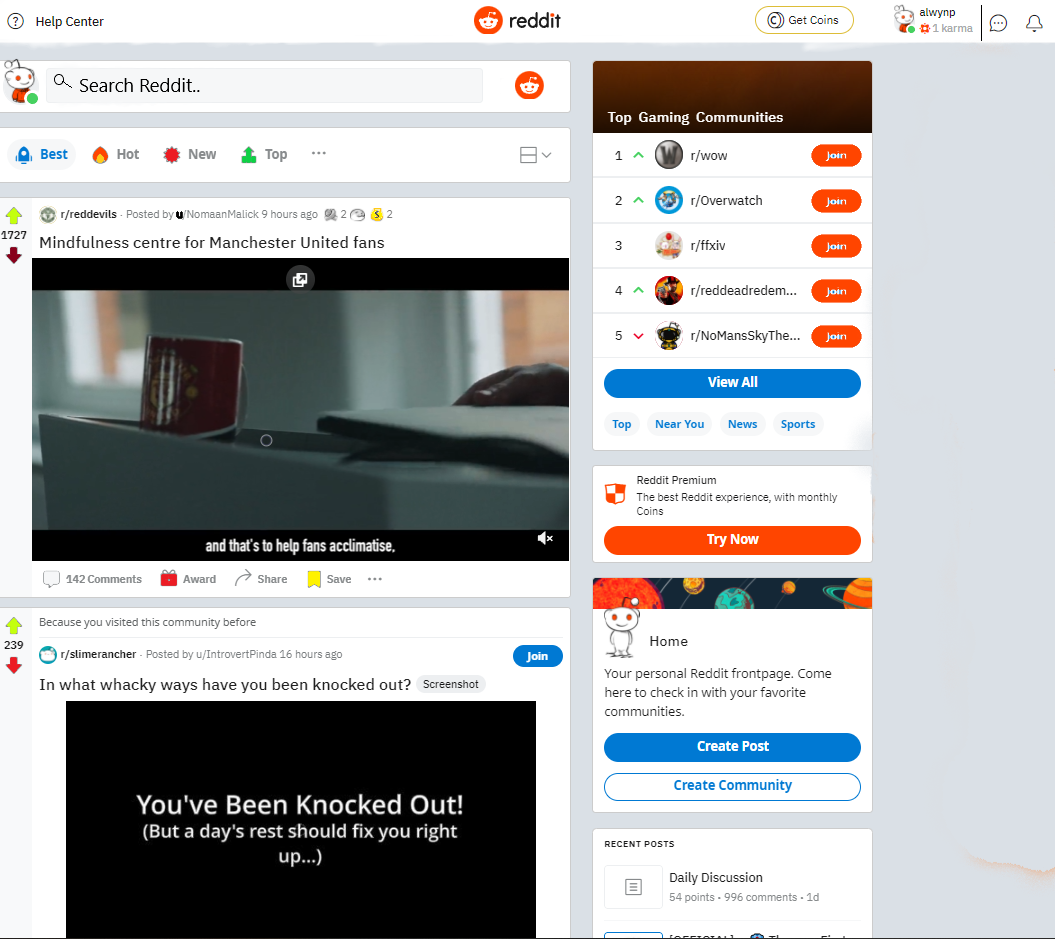Join the r/Overwatch community
The image size is (1055, 939).
(836, 201)
